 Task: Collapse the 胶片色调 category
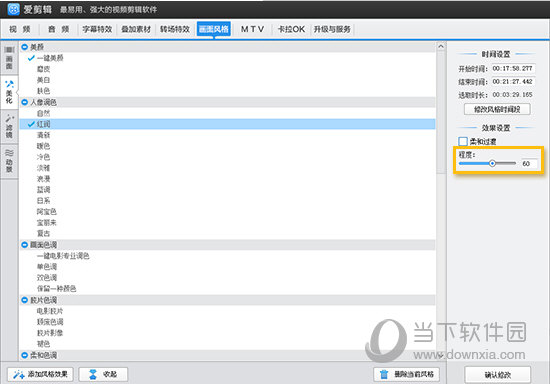(x=25, y=300)
